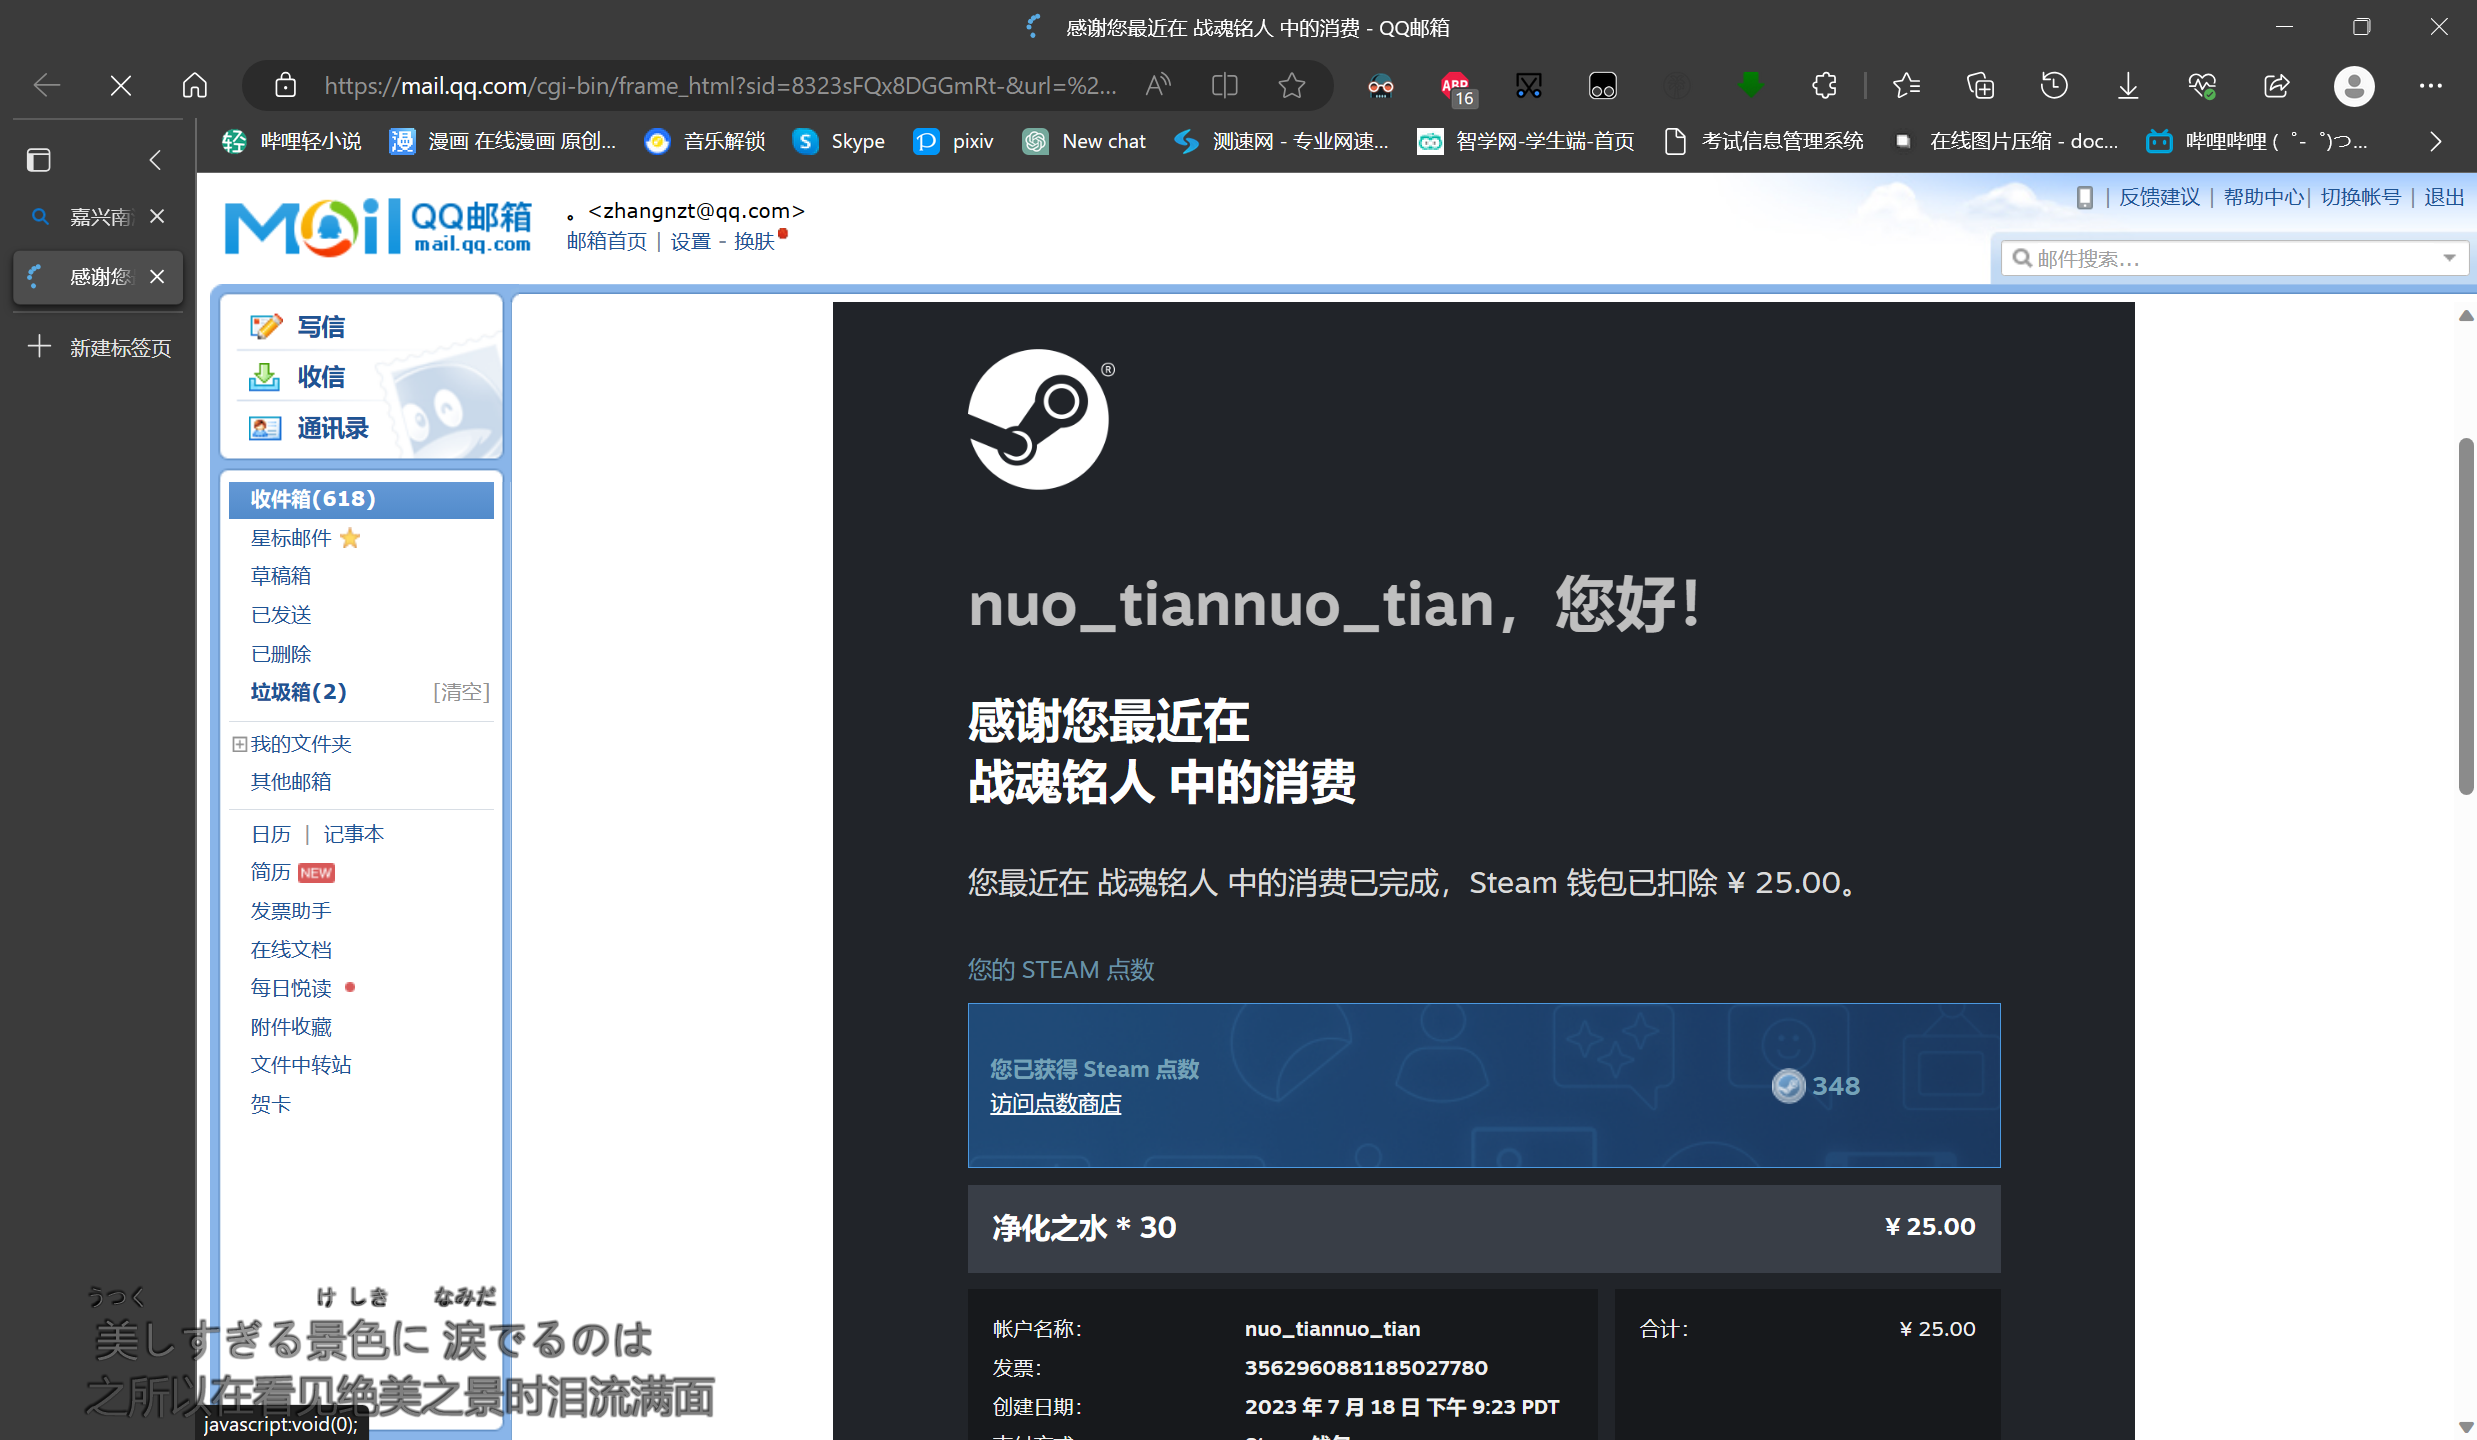Toggle split screen view icon
The image size is (2477, 1440).
click(x=1224, y=86)
